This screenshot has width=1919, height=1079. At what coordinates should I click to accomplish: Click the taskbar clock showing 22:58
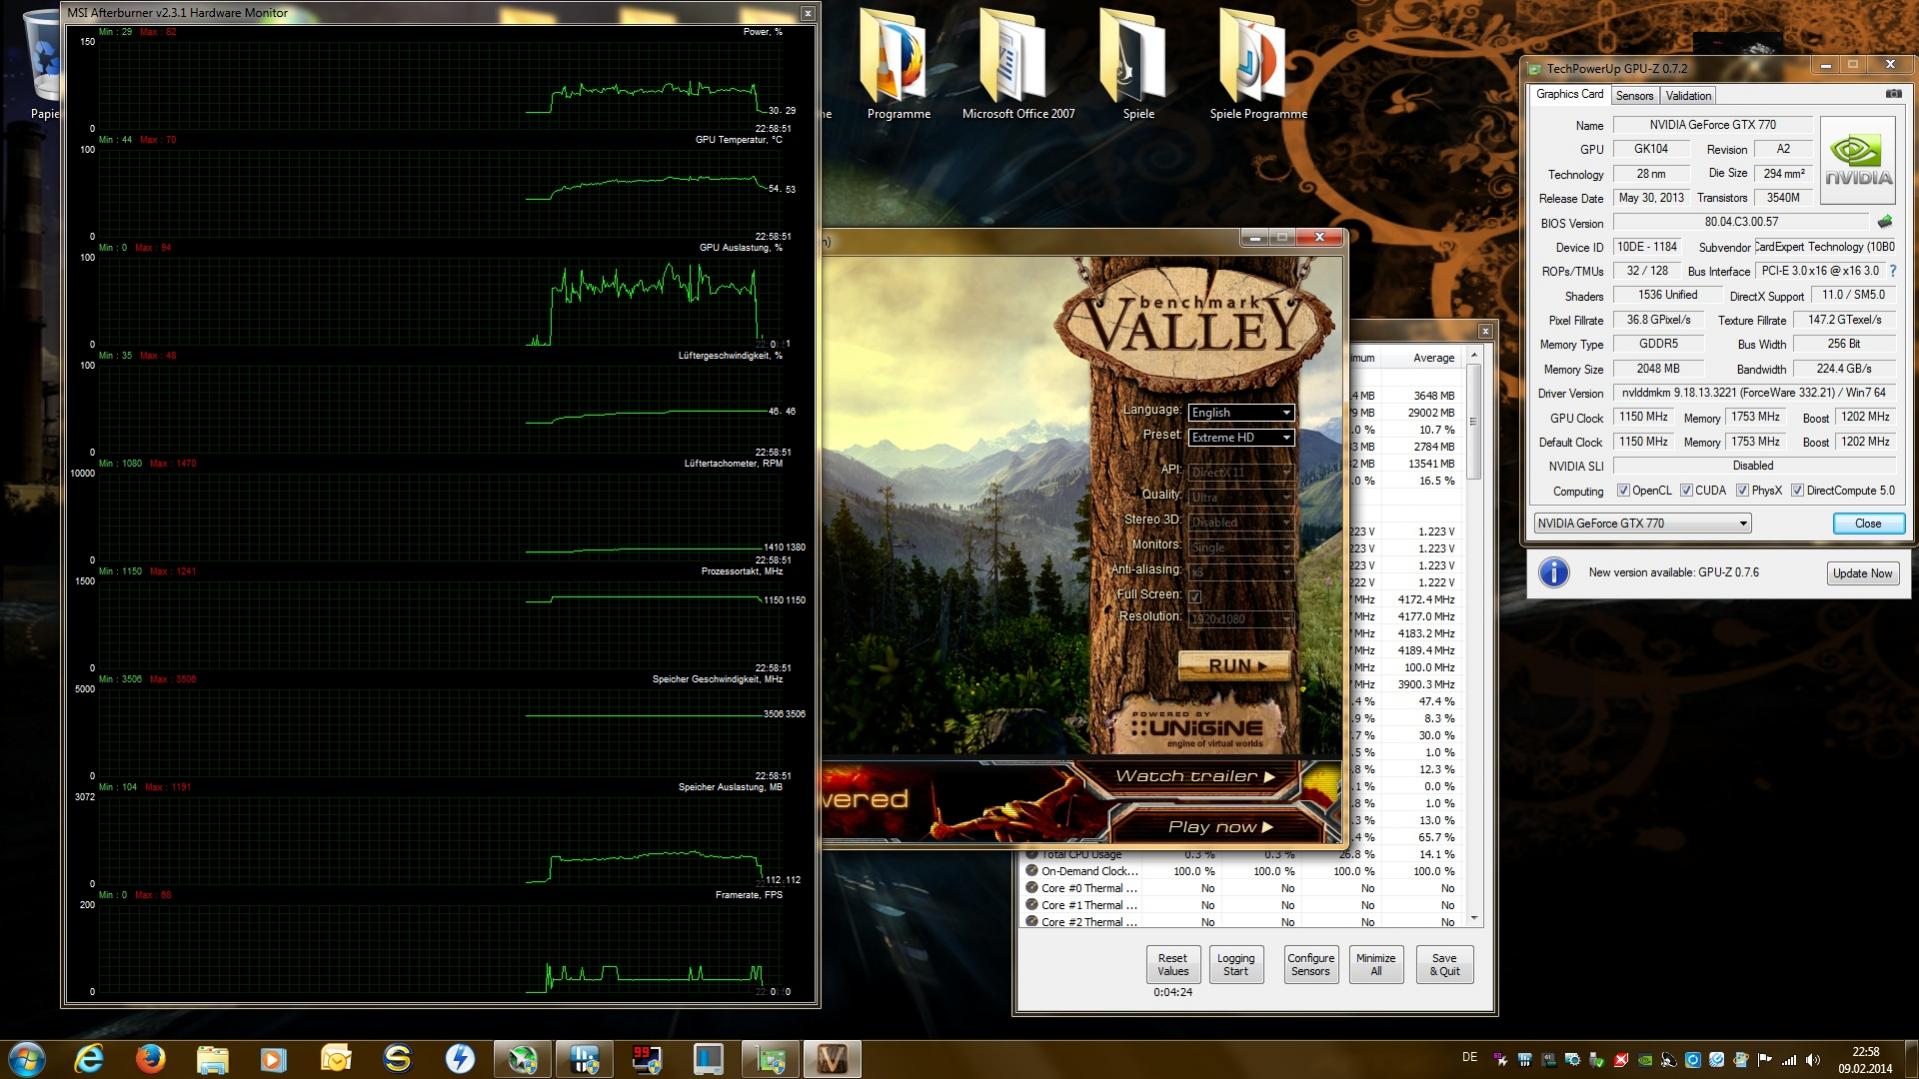pyautogui.click(x=1865, y=1060)
